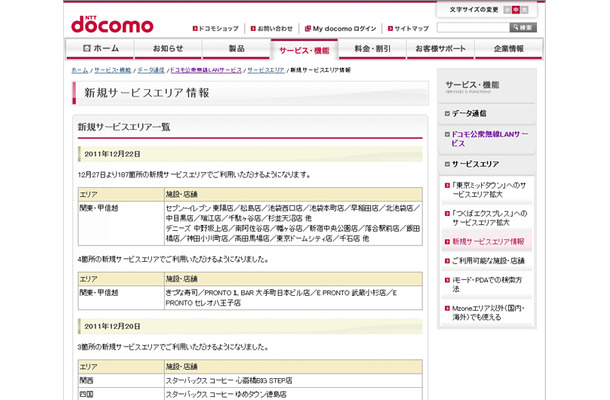Open the 製品 navigation tab
This screenshot has height=400, width=610.
tap(237, 49)
